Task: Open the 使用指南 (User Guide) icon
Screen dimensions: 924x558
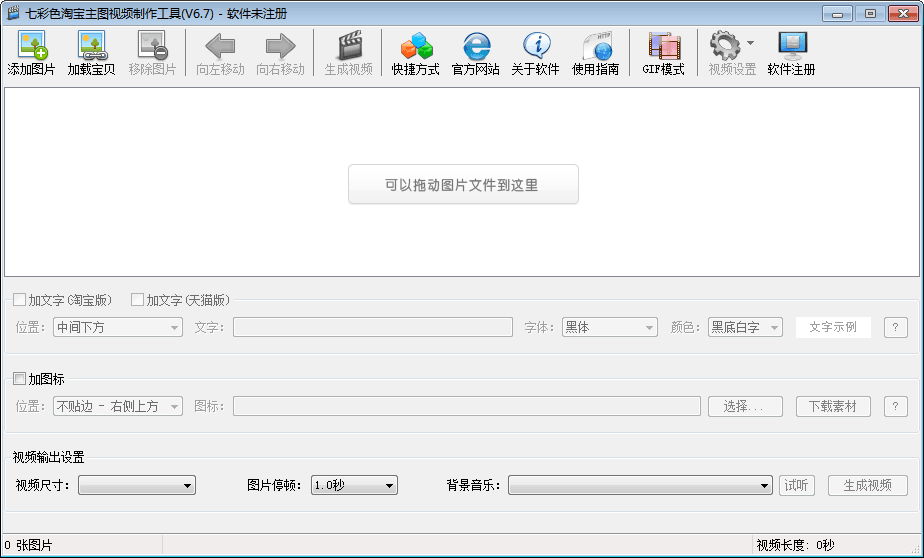Action: pyautogui.click(x=595, y=54)
